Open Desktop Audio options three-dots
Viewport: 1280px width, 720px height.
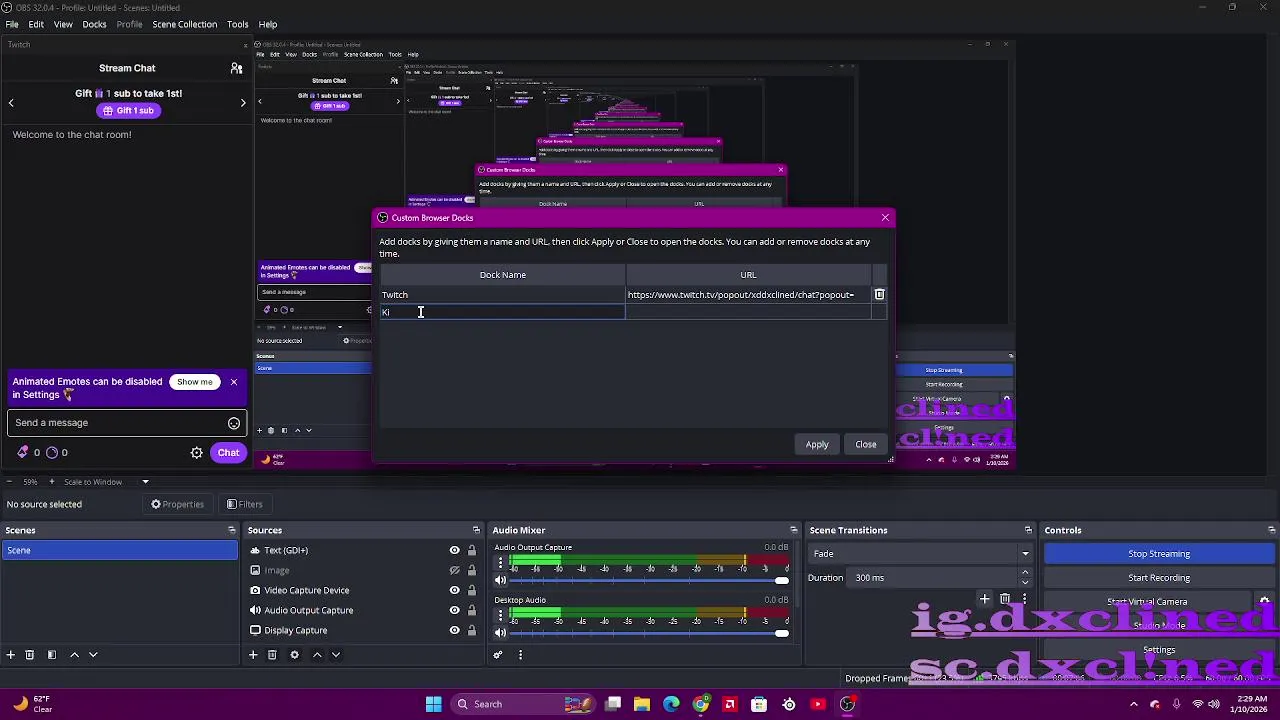500,616
